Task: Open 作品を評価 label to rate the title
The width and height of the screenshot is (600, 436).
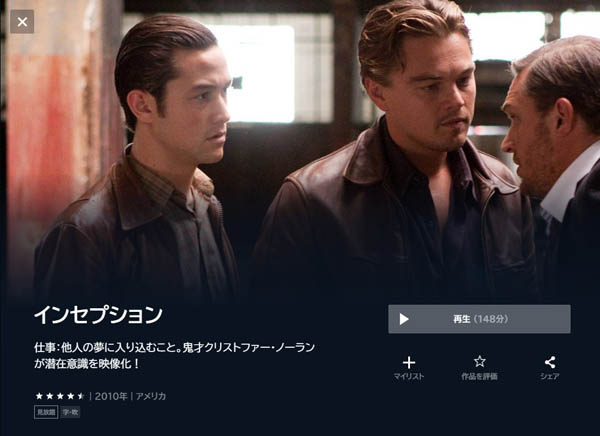Action: coord(479,376)
